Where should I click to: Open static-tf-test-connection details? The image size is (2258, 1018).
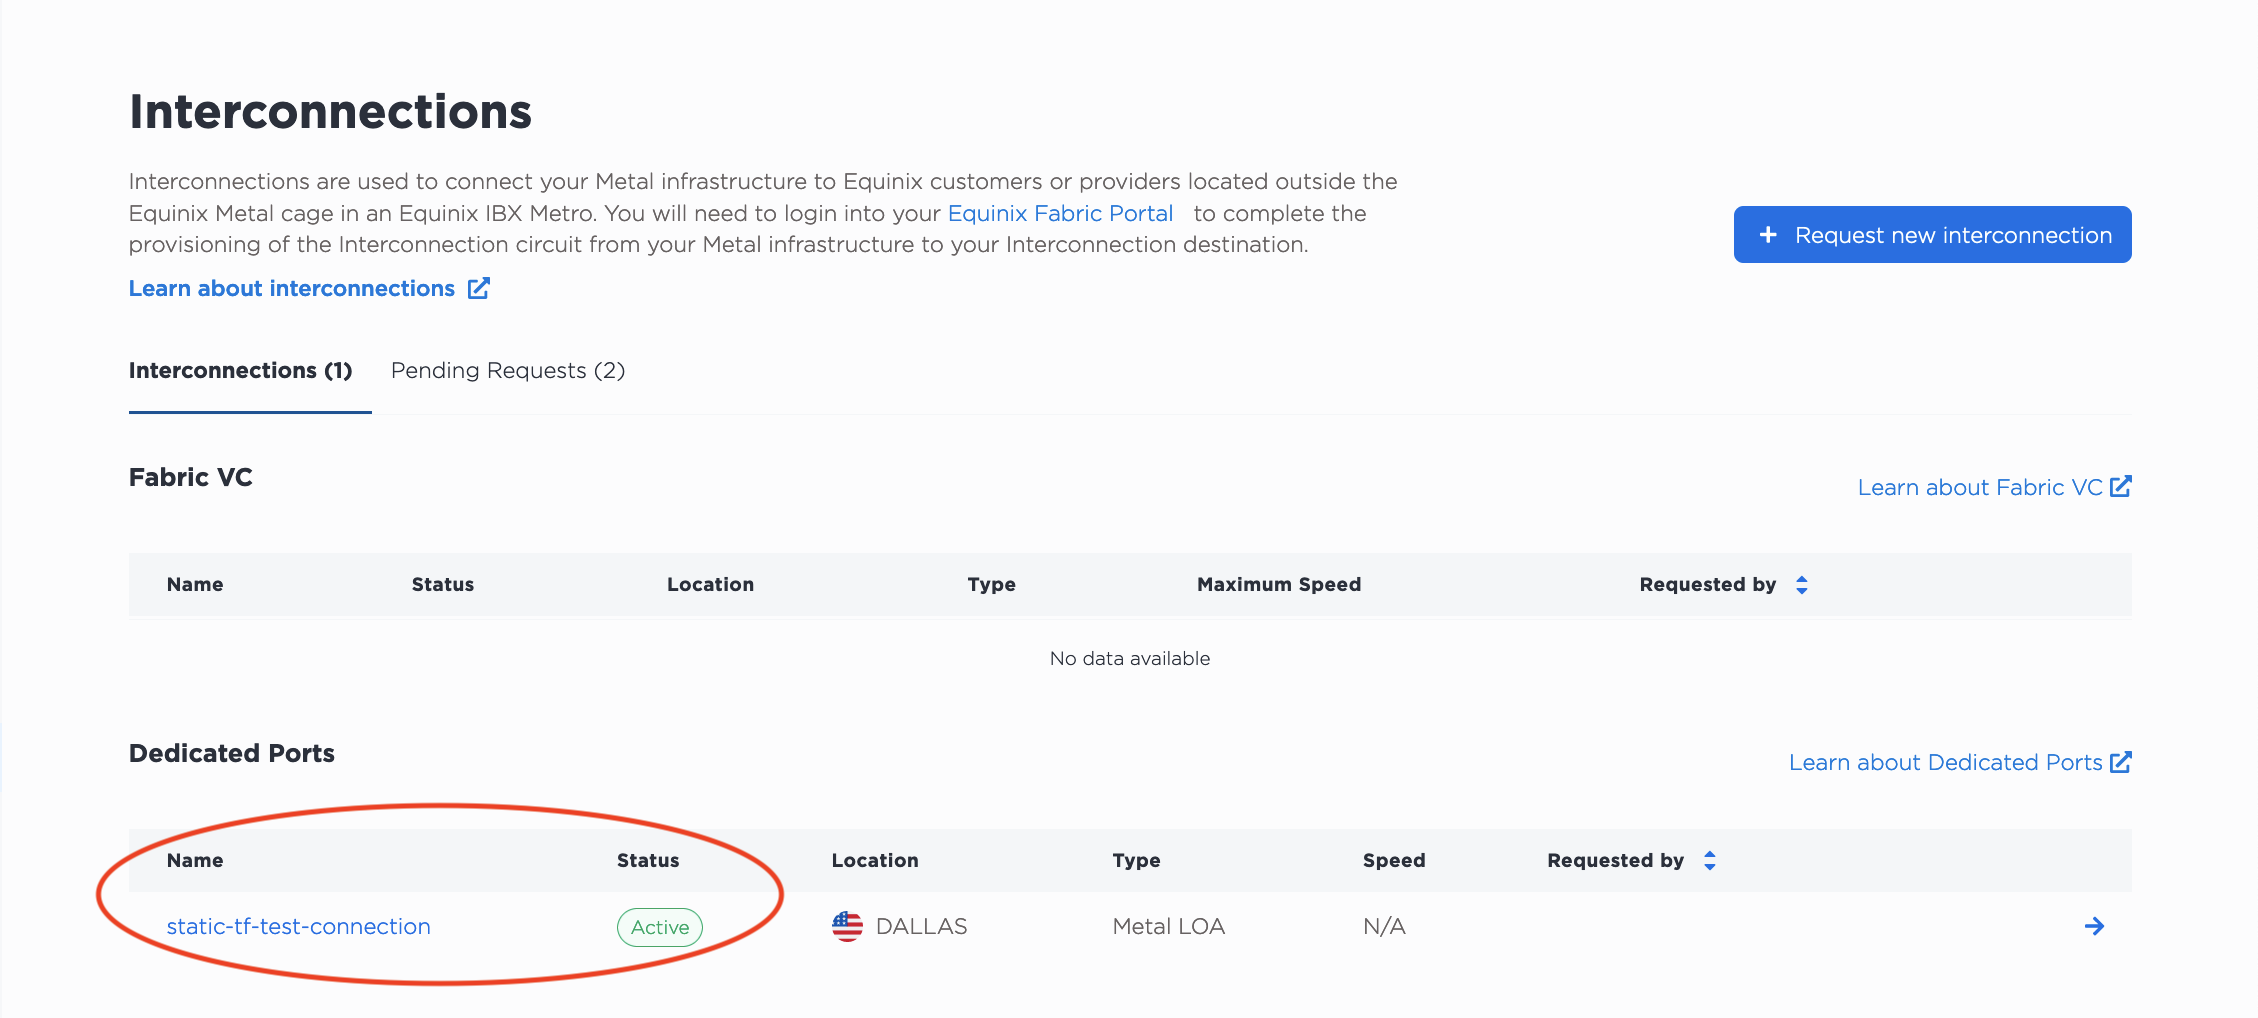(298, 926)
